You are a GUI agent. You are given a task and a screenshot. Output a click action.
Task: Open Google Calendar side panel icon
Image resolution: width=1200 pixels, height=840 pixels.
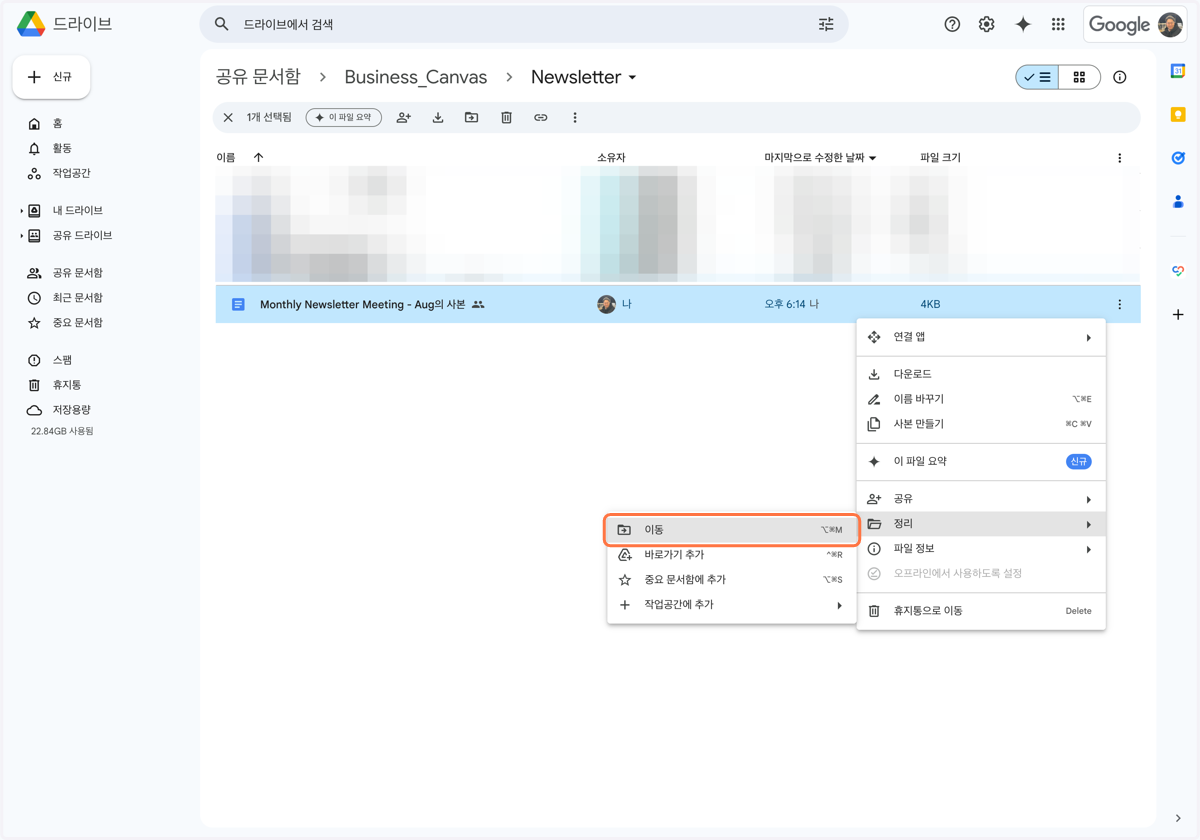(x=1178, y=71)
